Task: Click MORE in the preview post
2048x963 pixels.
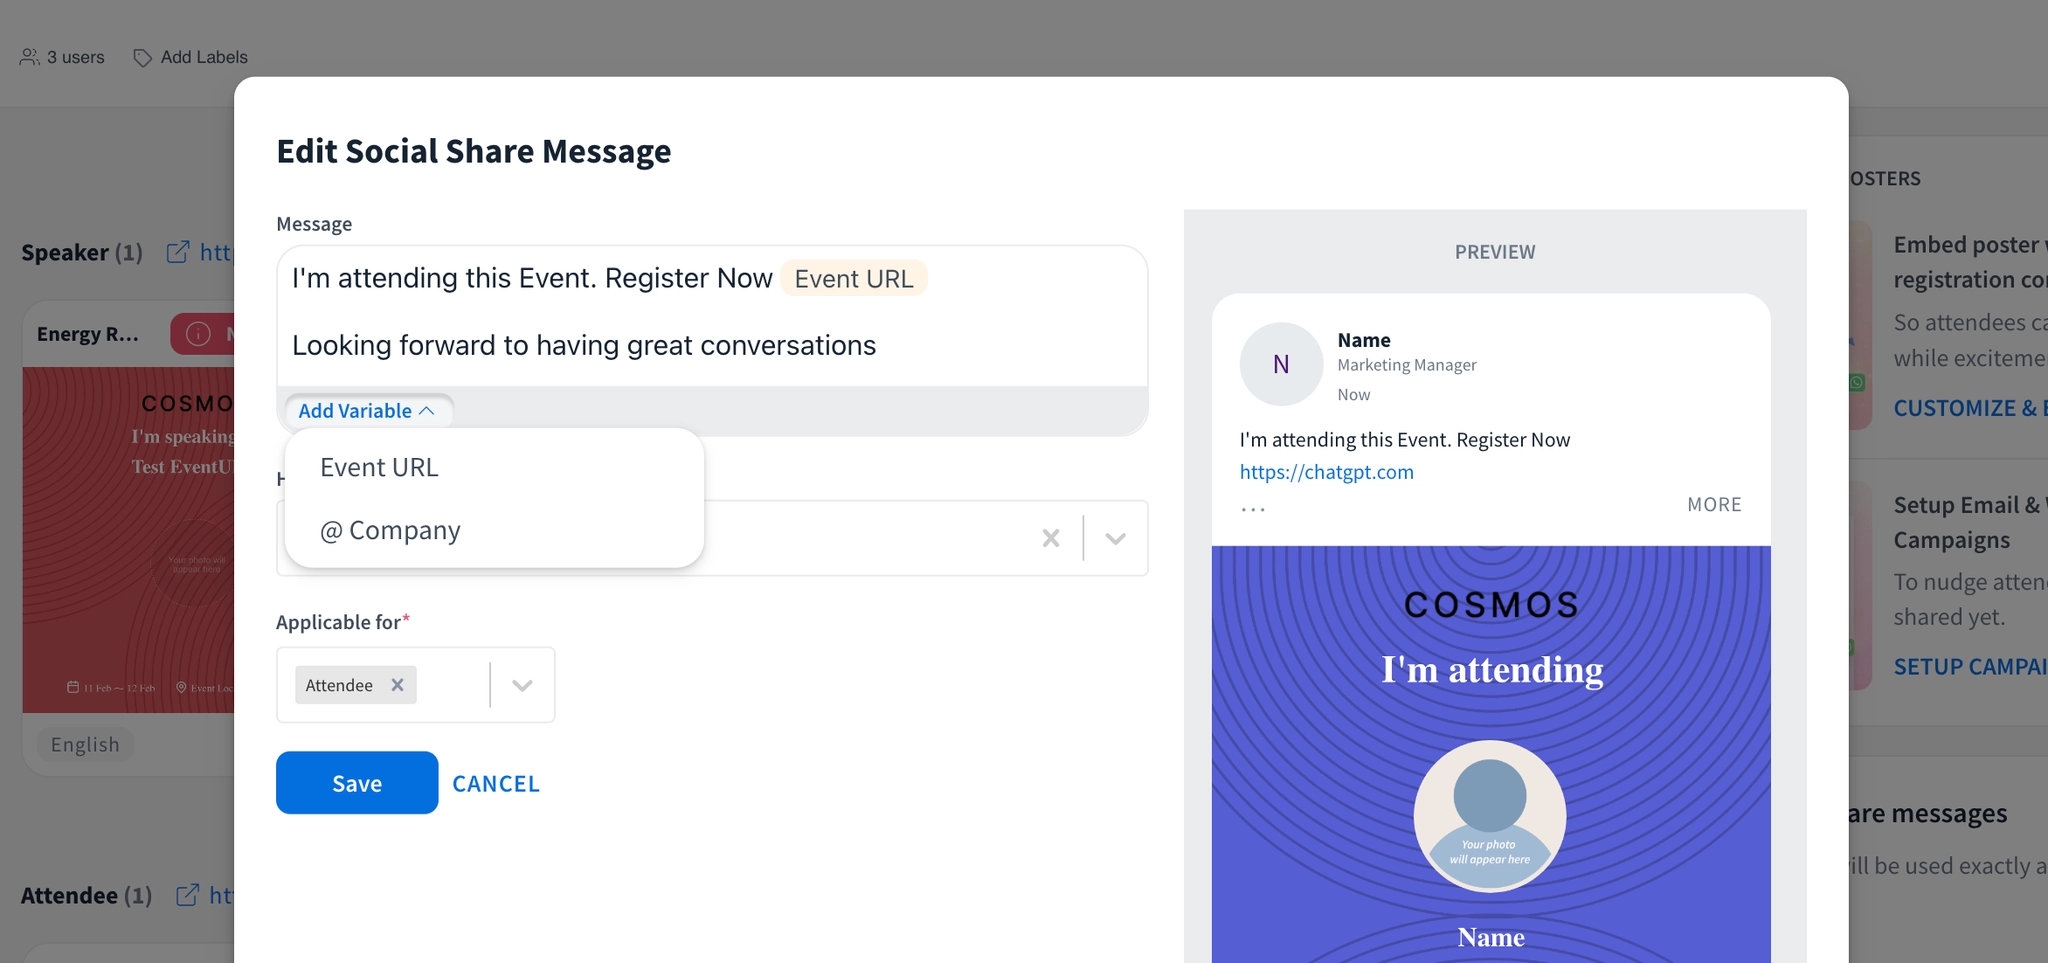Action: pos(1714,504)
